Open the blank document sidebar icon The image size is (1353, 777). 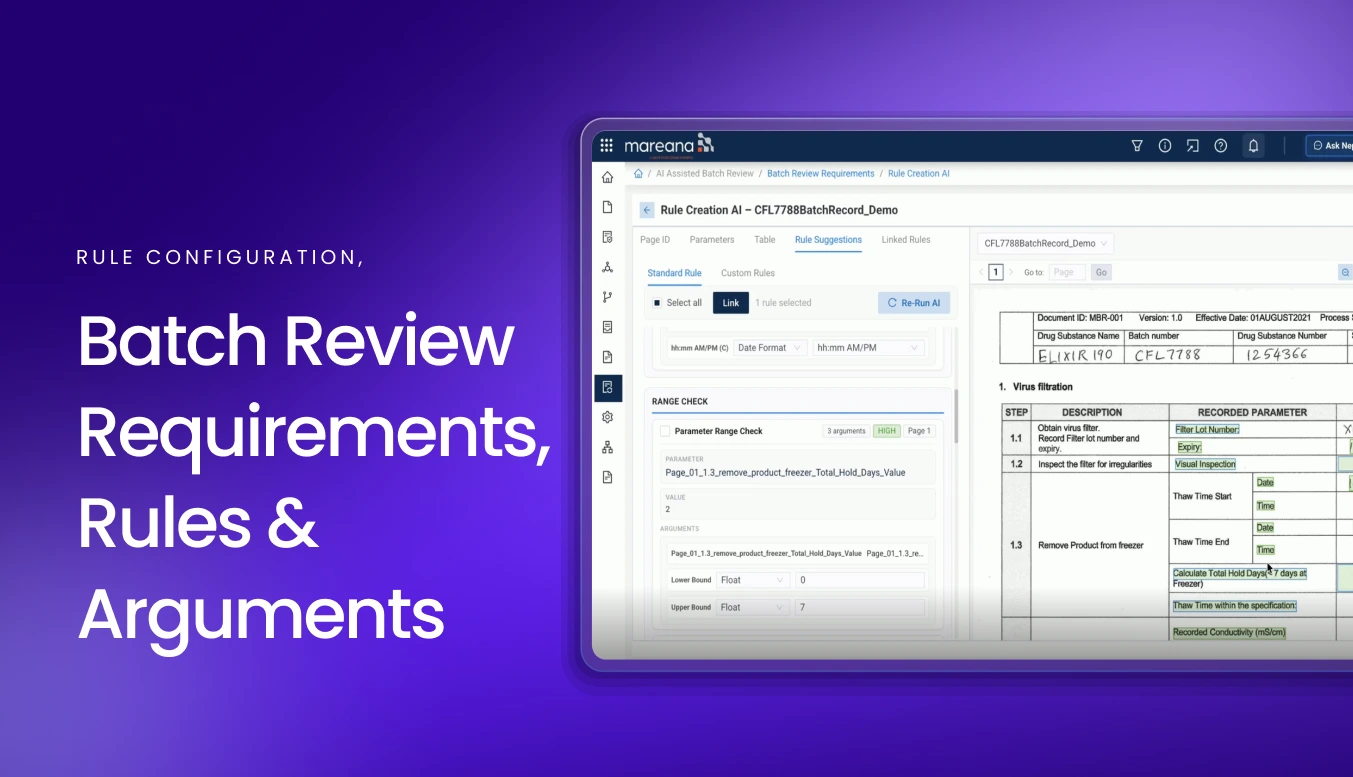click(607, 207)
